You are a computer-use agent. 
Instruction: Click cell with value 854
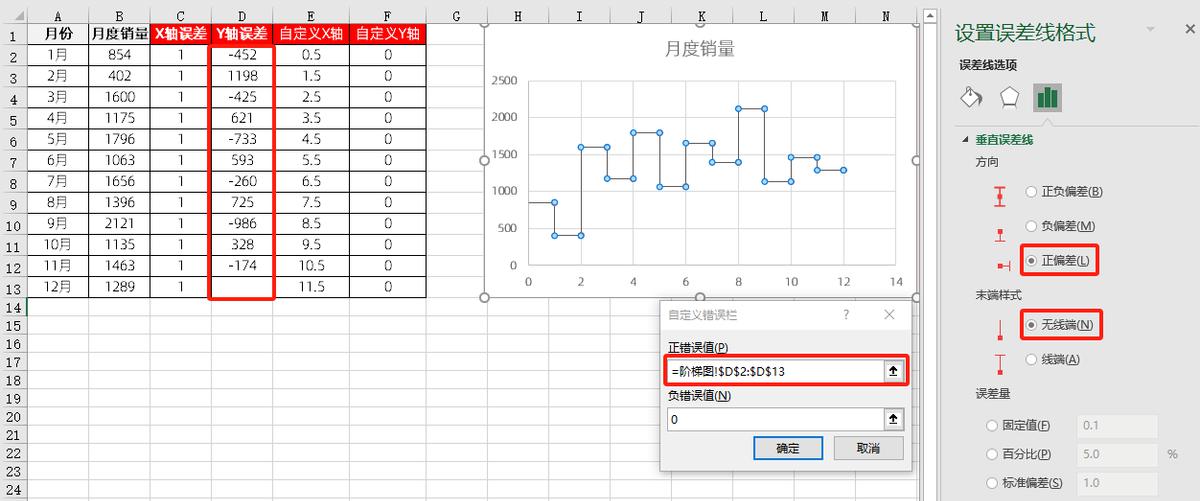tap(119, 55)
